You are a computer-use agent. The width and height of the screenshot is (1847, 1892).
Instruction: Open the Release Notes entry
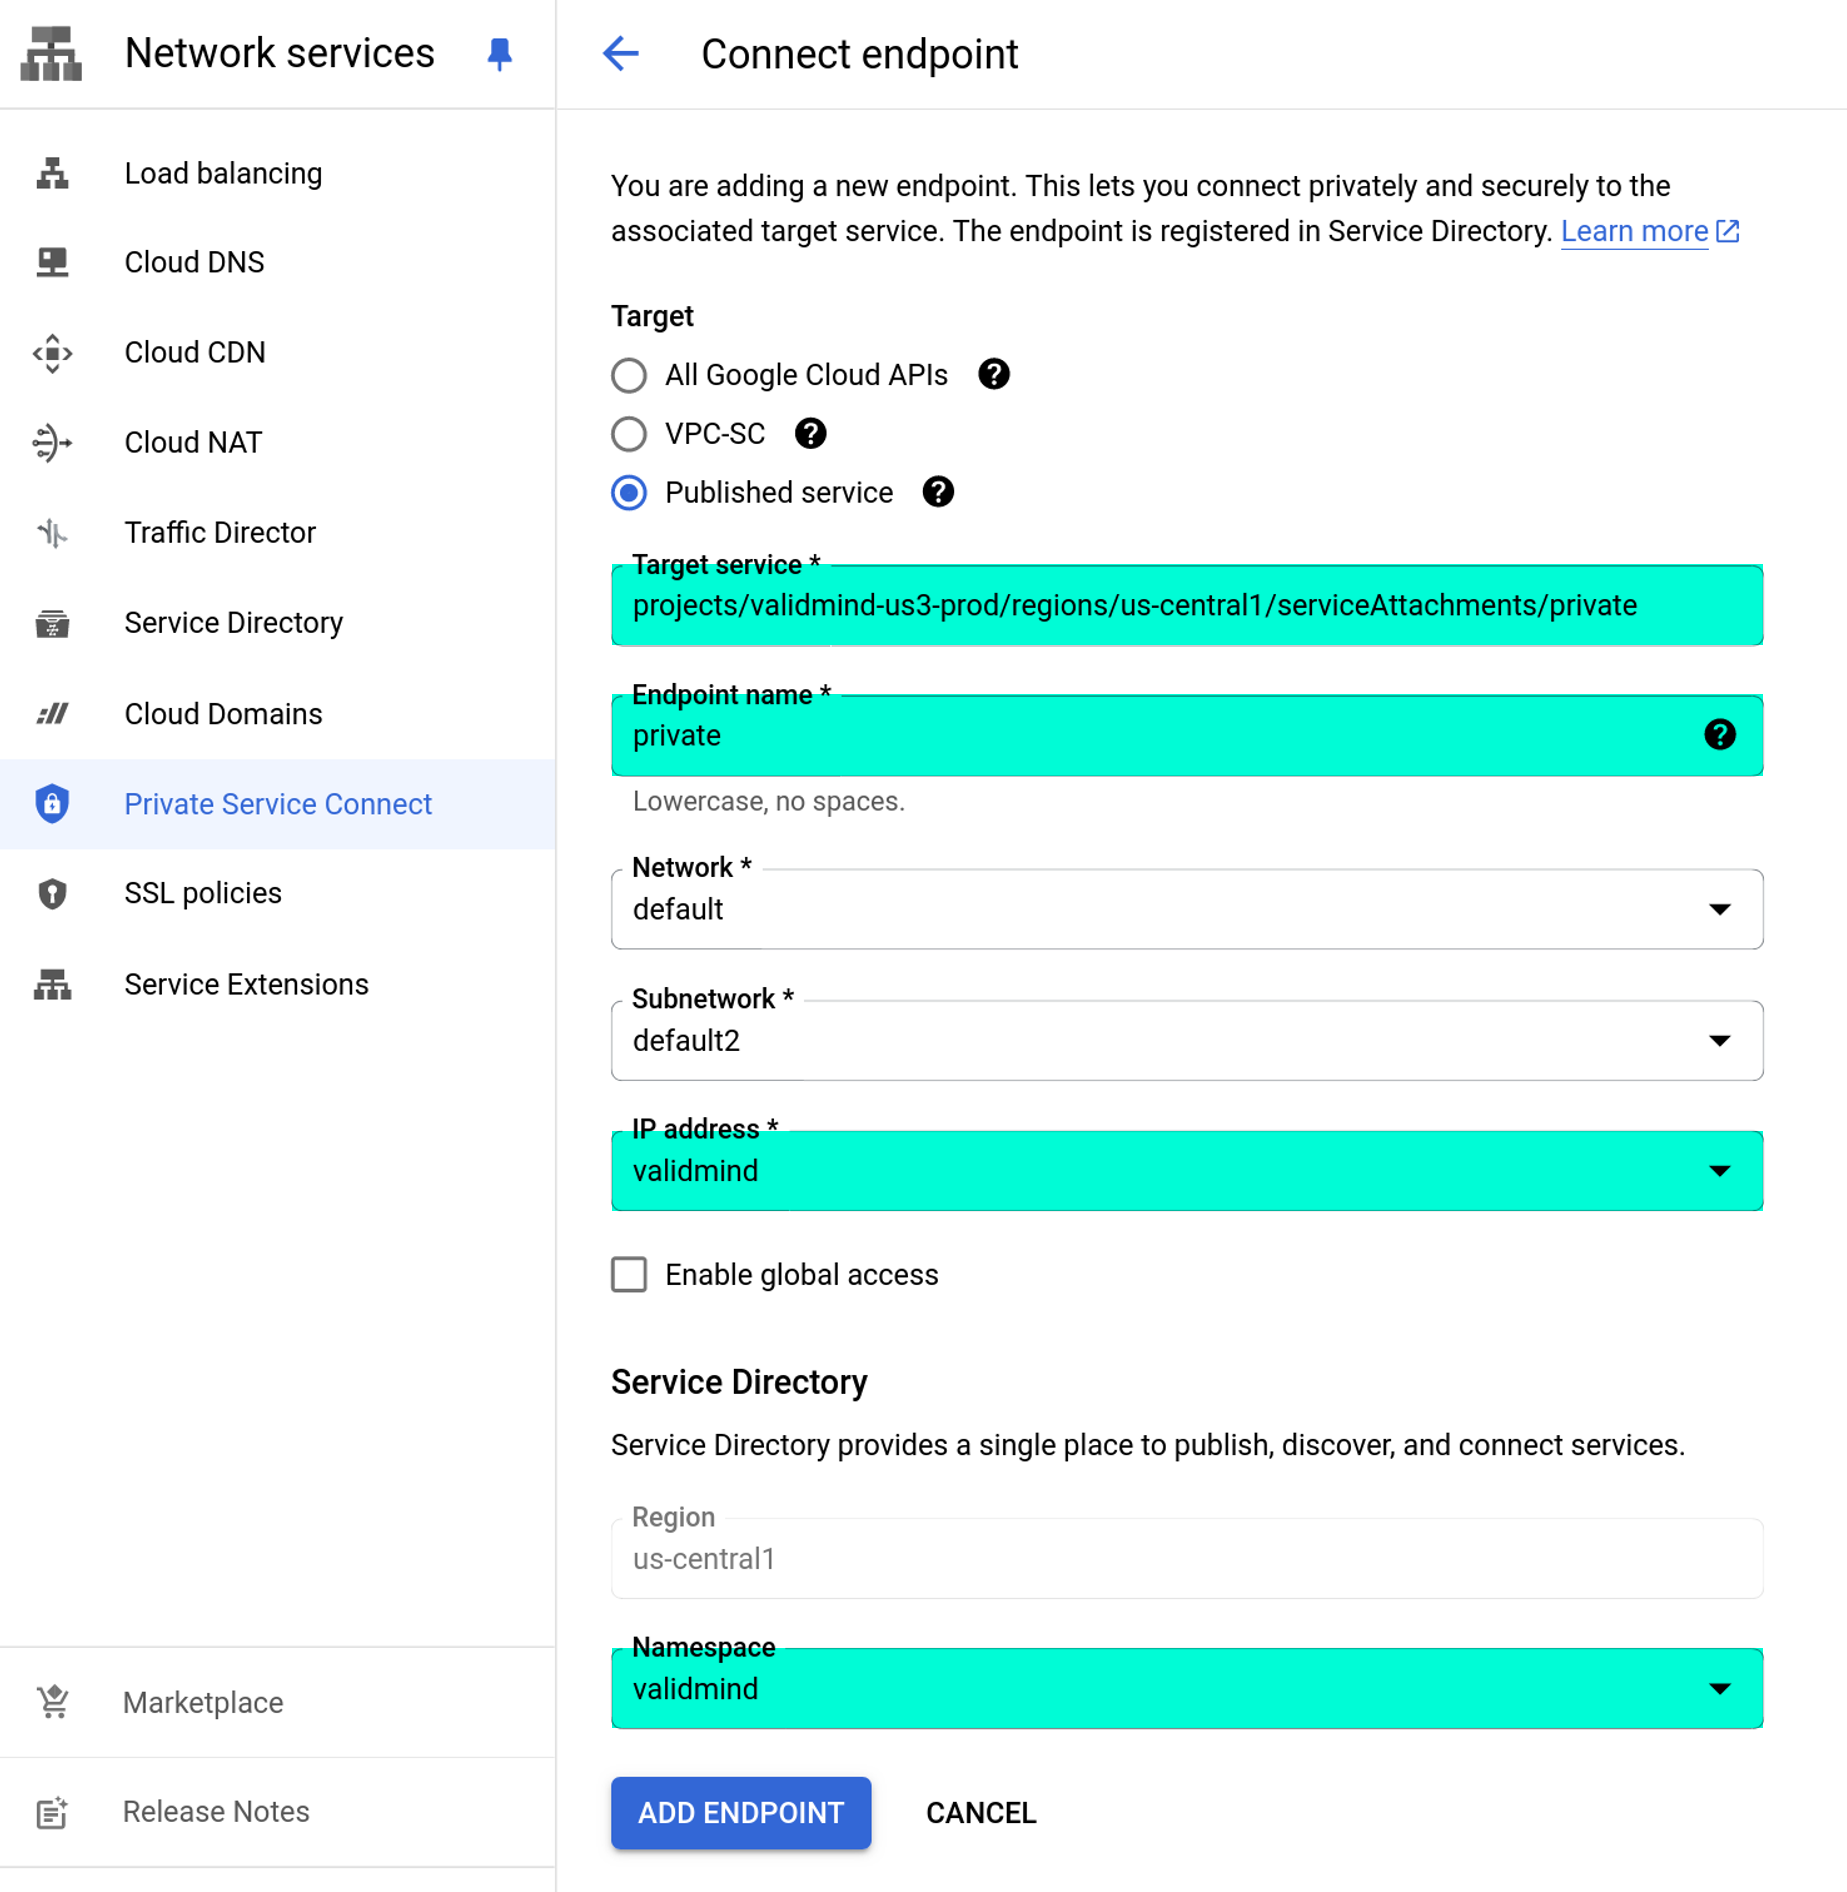215,1811
